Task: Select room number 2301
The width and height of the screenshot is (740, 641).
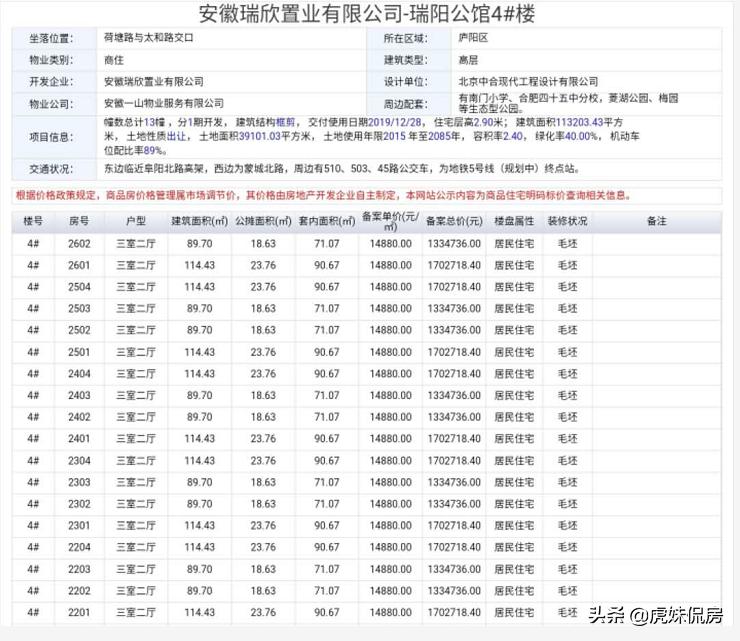Action: coord(79,526)
